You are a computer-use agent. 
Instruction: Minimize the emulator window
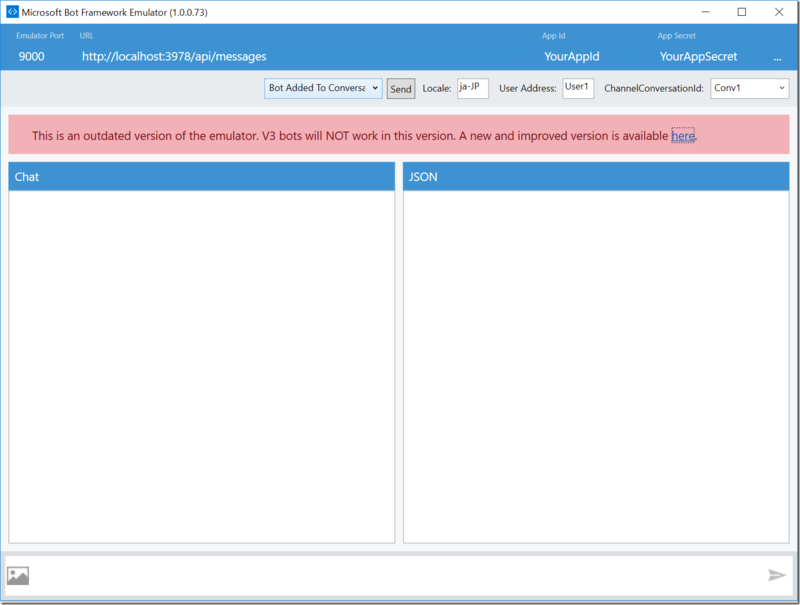pos(705,12)
